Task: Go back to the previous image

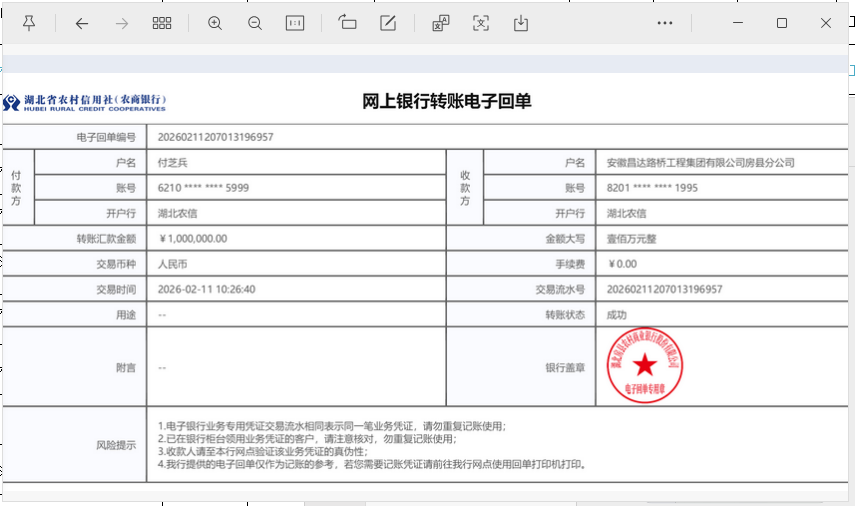Action: pyautogui.click(x=82, y=23)
